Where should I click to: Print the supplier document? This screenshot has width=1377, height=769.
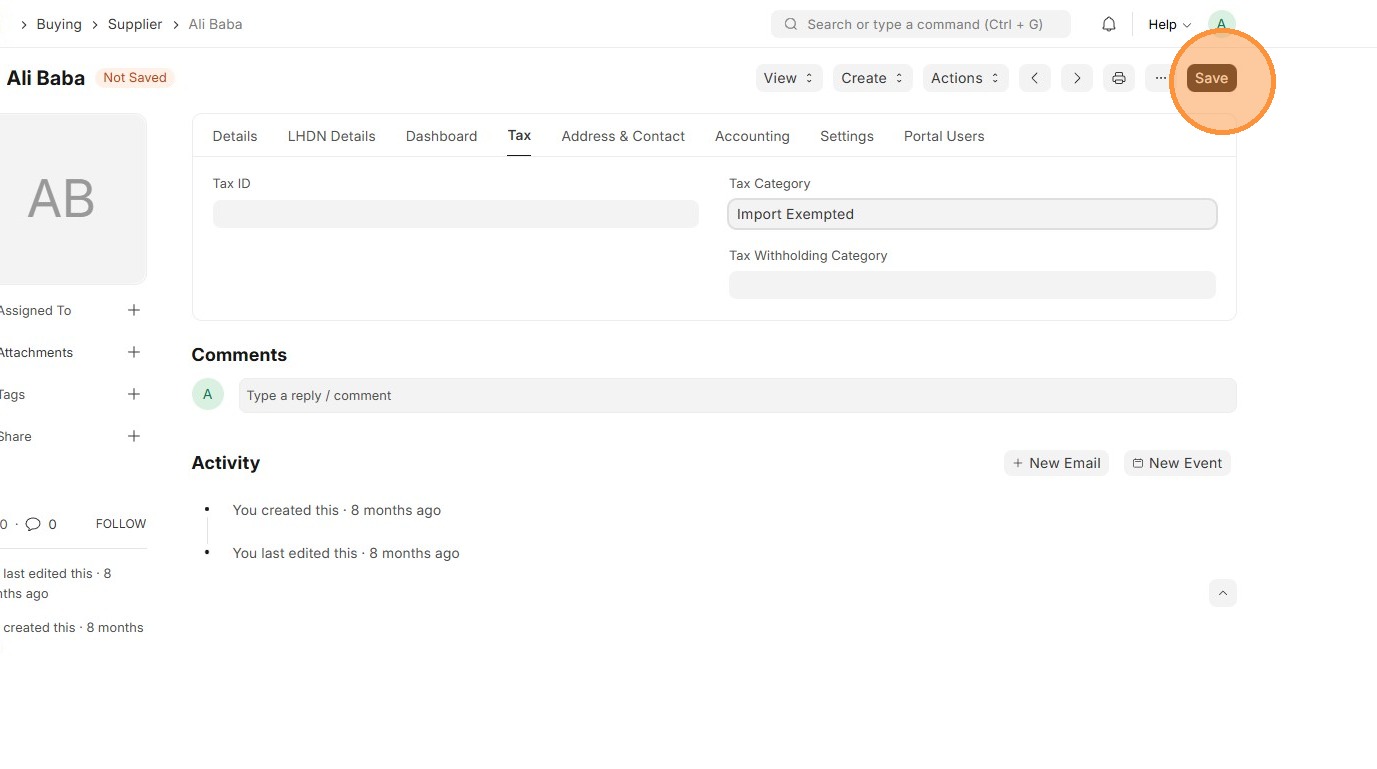[x=1119, y=78]
